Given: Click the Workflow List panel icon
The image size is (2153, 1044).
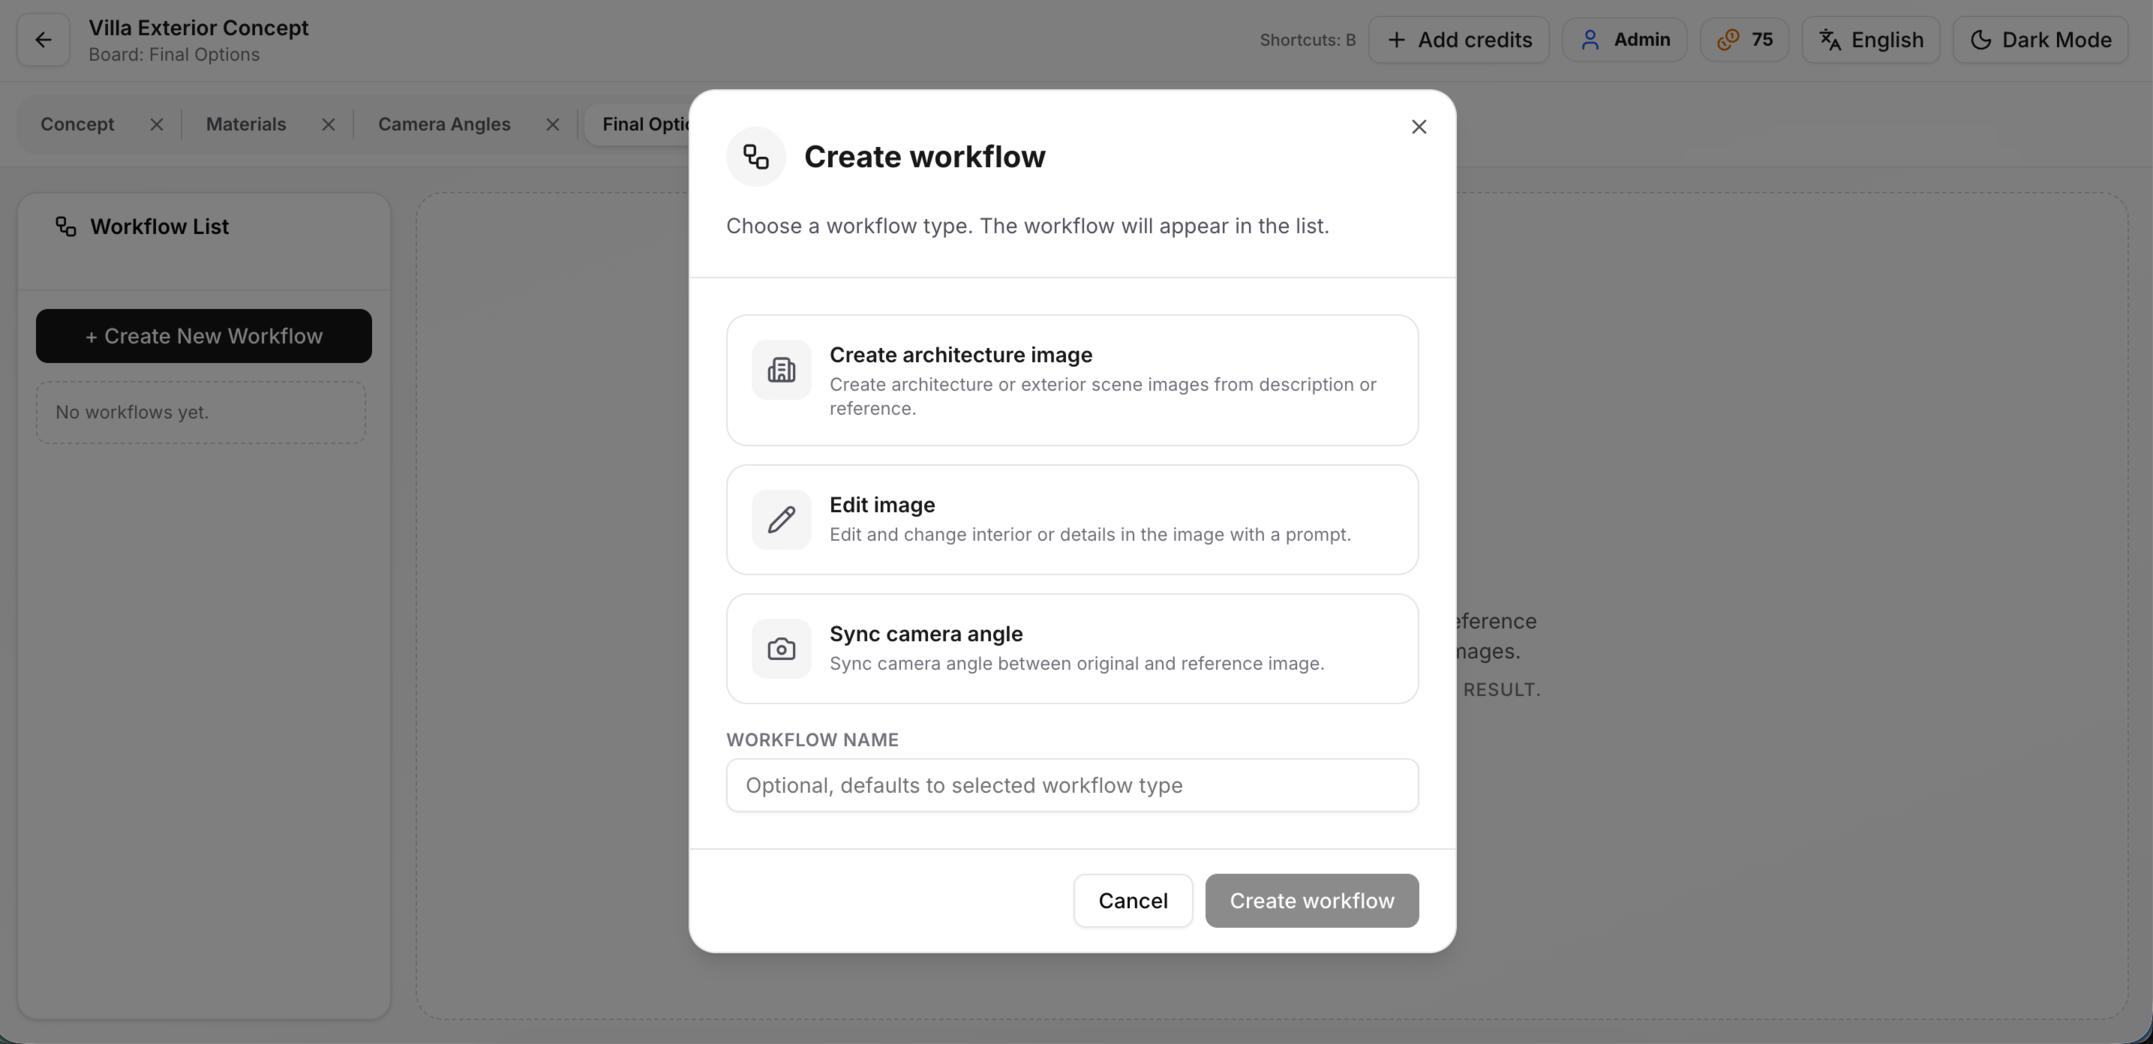Looking at the screenshot, I should (x=66, y=227).
